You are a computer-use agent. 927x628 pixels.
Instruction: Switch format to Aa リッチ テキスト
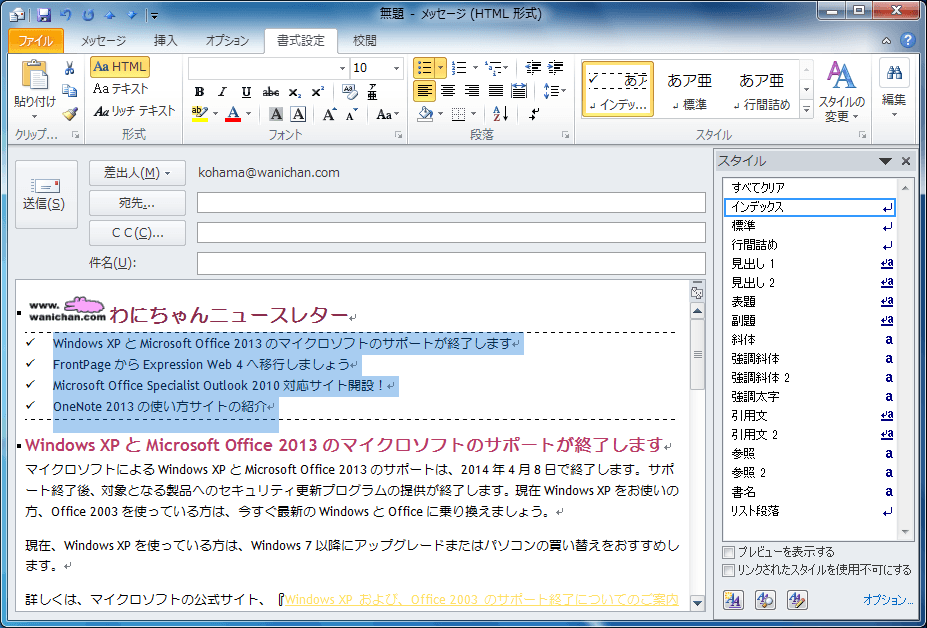point(134,111)
